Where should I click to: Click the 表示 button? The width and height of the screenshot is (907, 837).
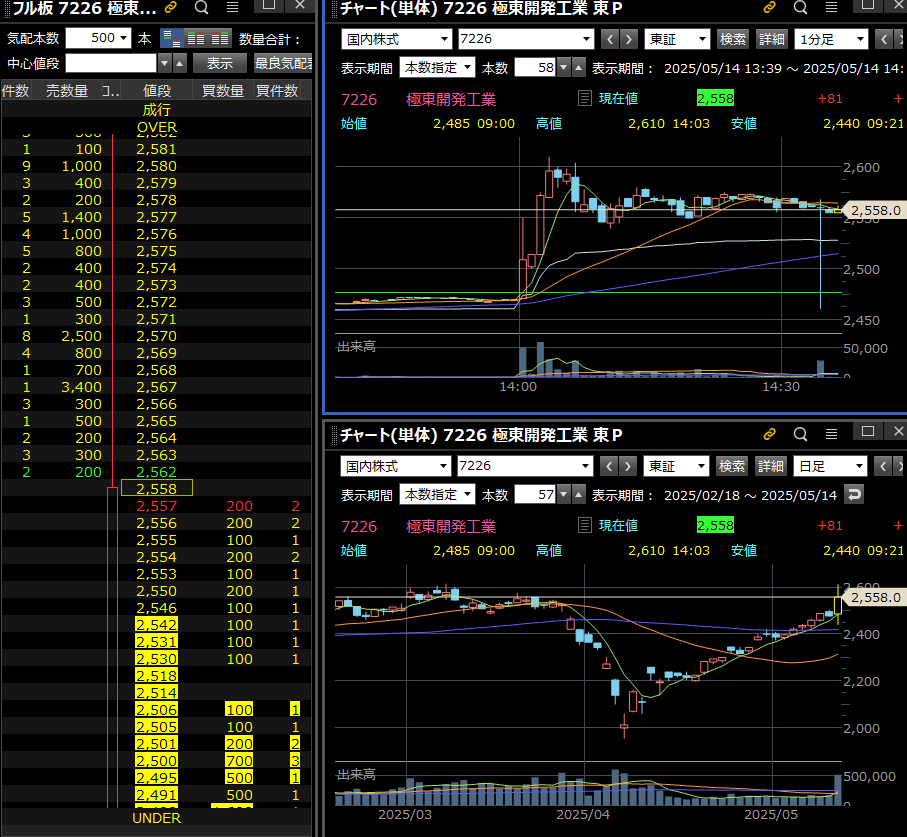click(x=220, y=63)
